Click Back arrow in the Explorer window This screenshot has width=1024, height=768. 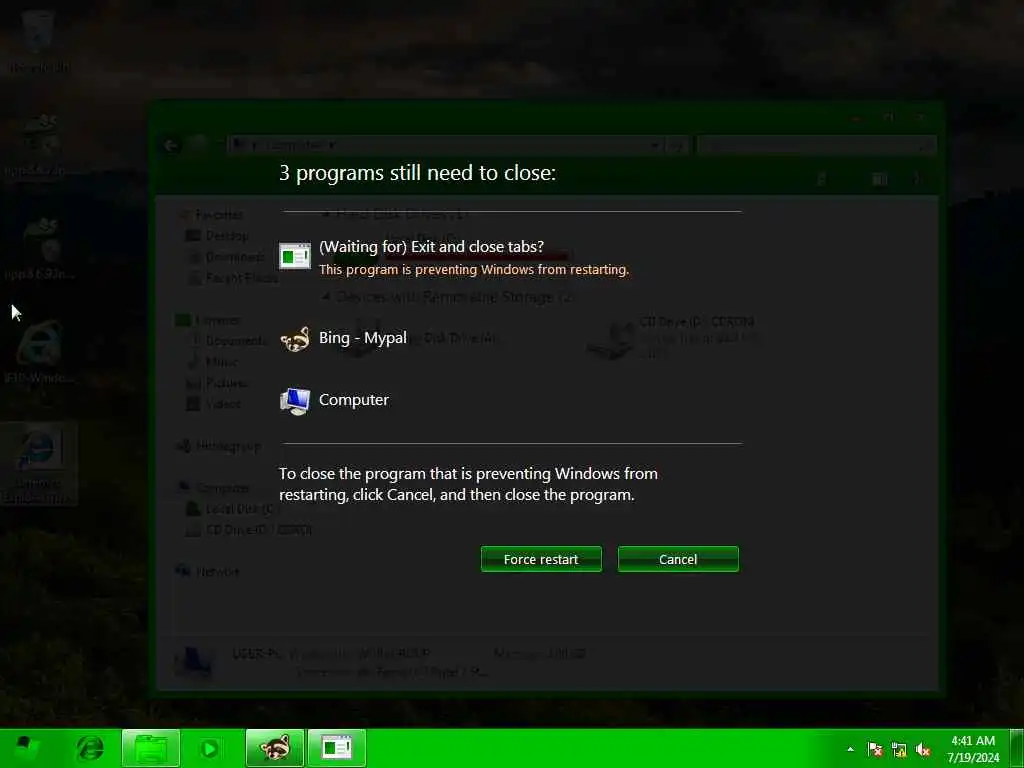click(171, 145)
